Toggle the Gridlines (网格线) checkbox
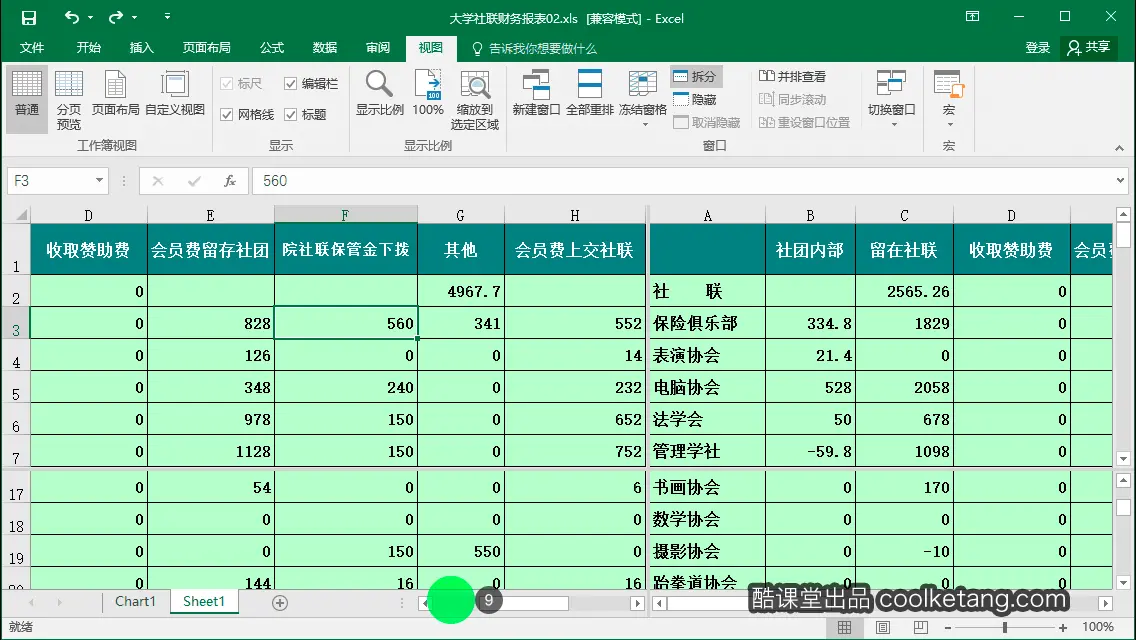This screenshot has width=1136, height=640. point(226,115)
